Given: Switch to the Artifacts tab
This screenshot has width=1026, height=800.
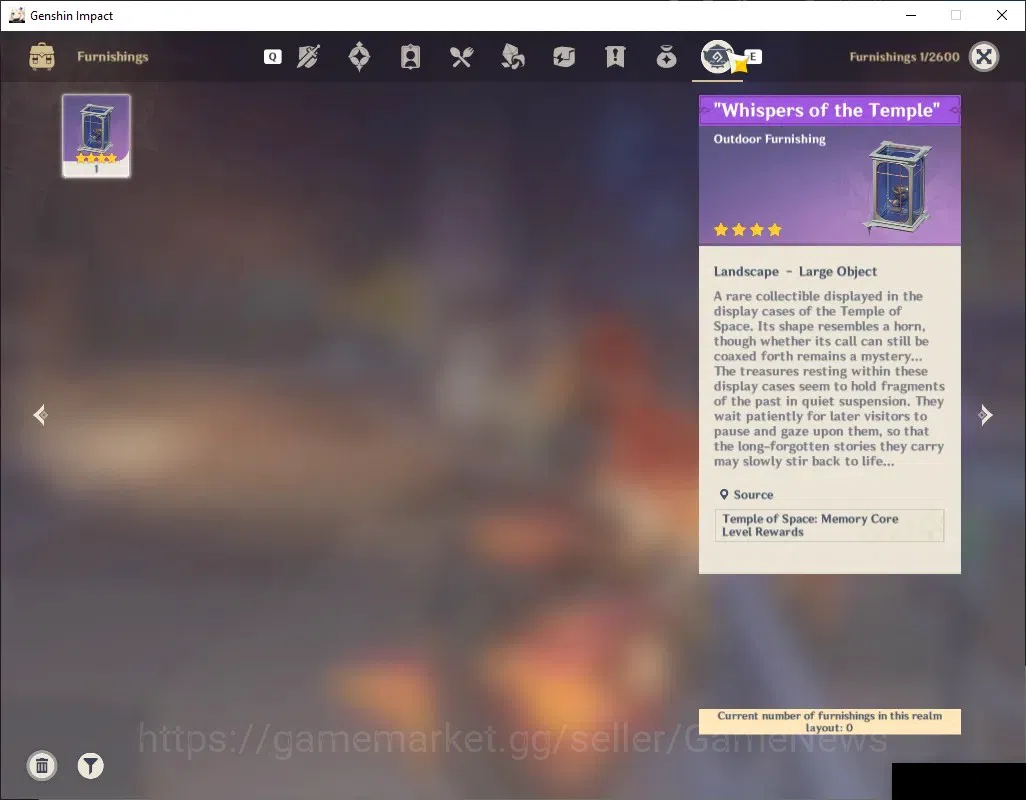Looking at the screenshot, I should [359, 57].
